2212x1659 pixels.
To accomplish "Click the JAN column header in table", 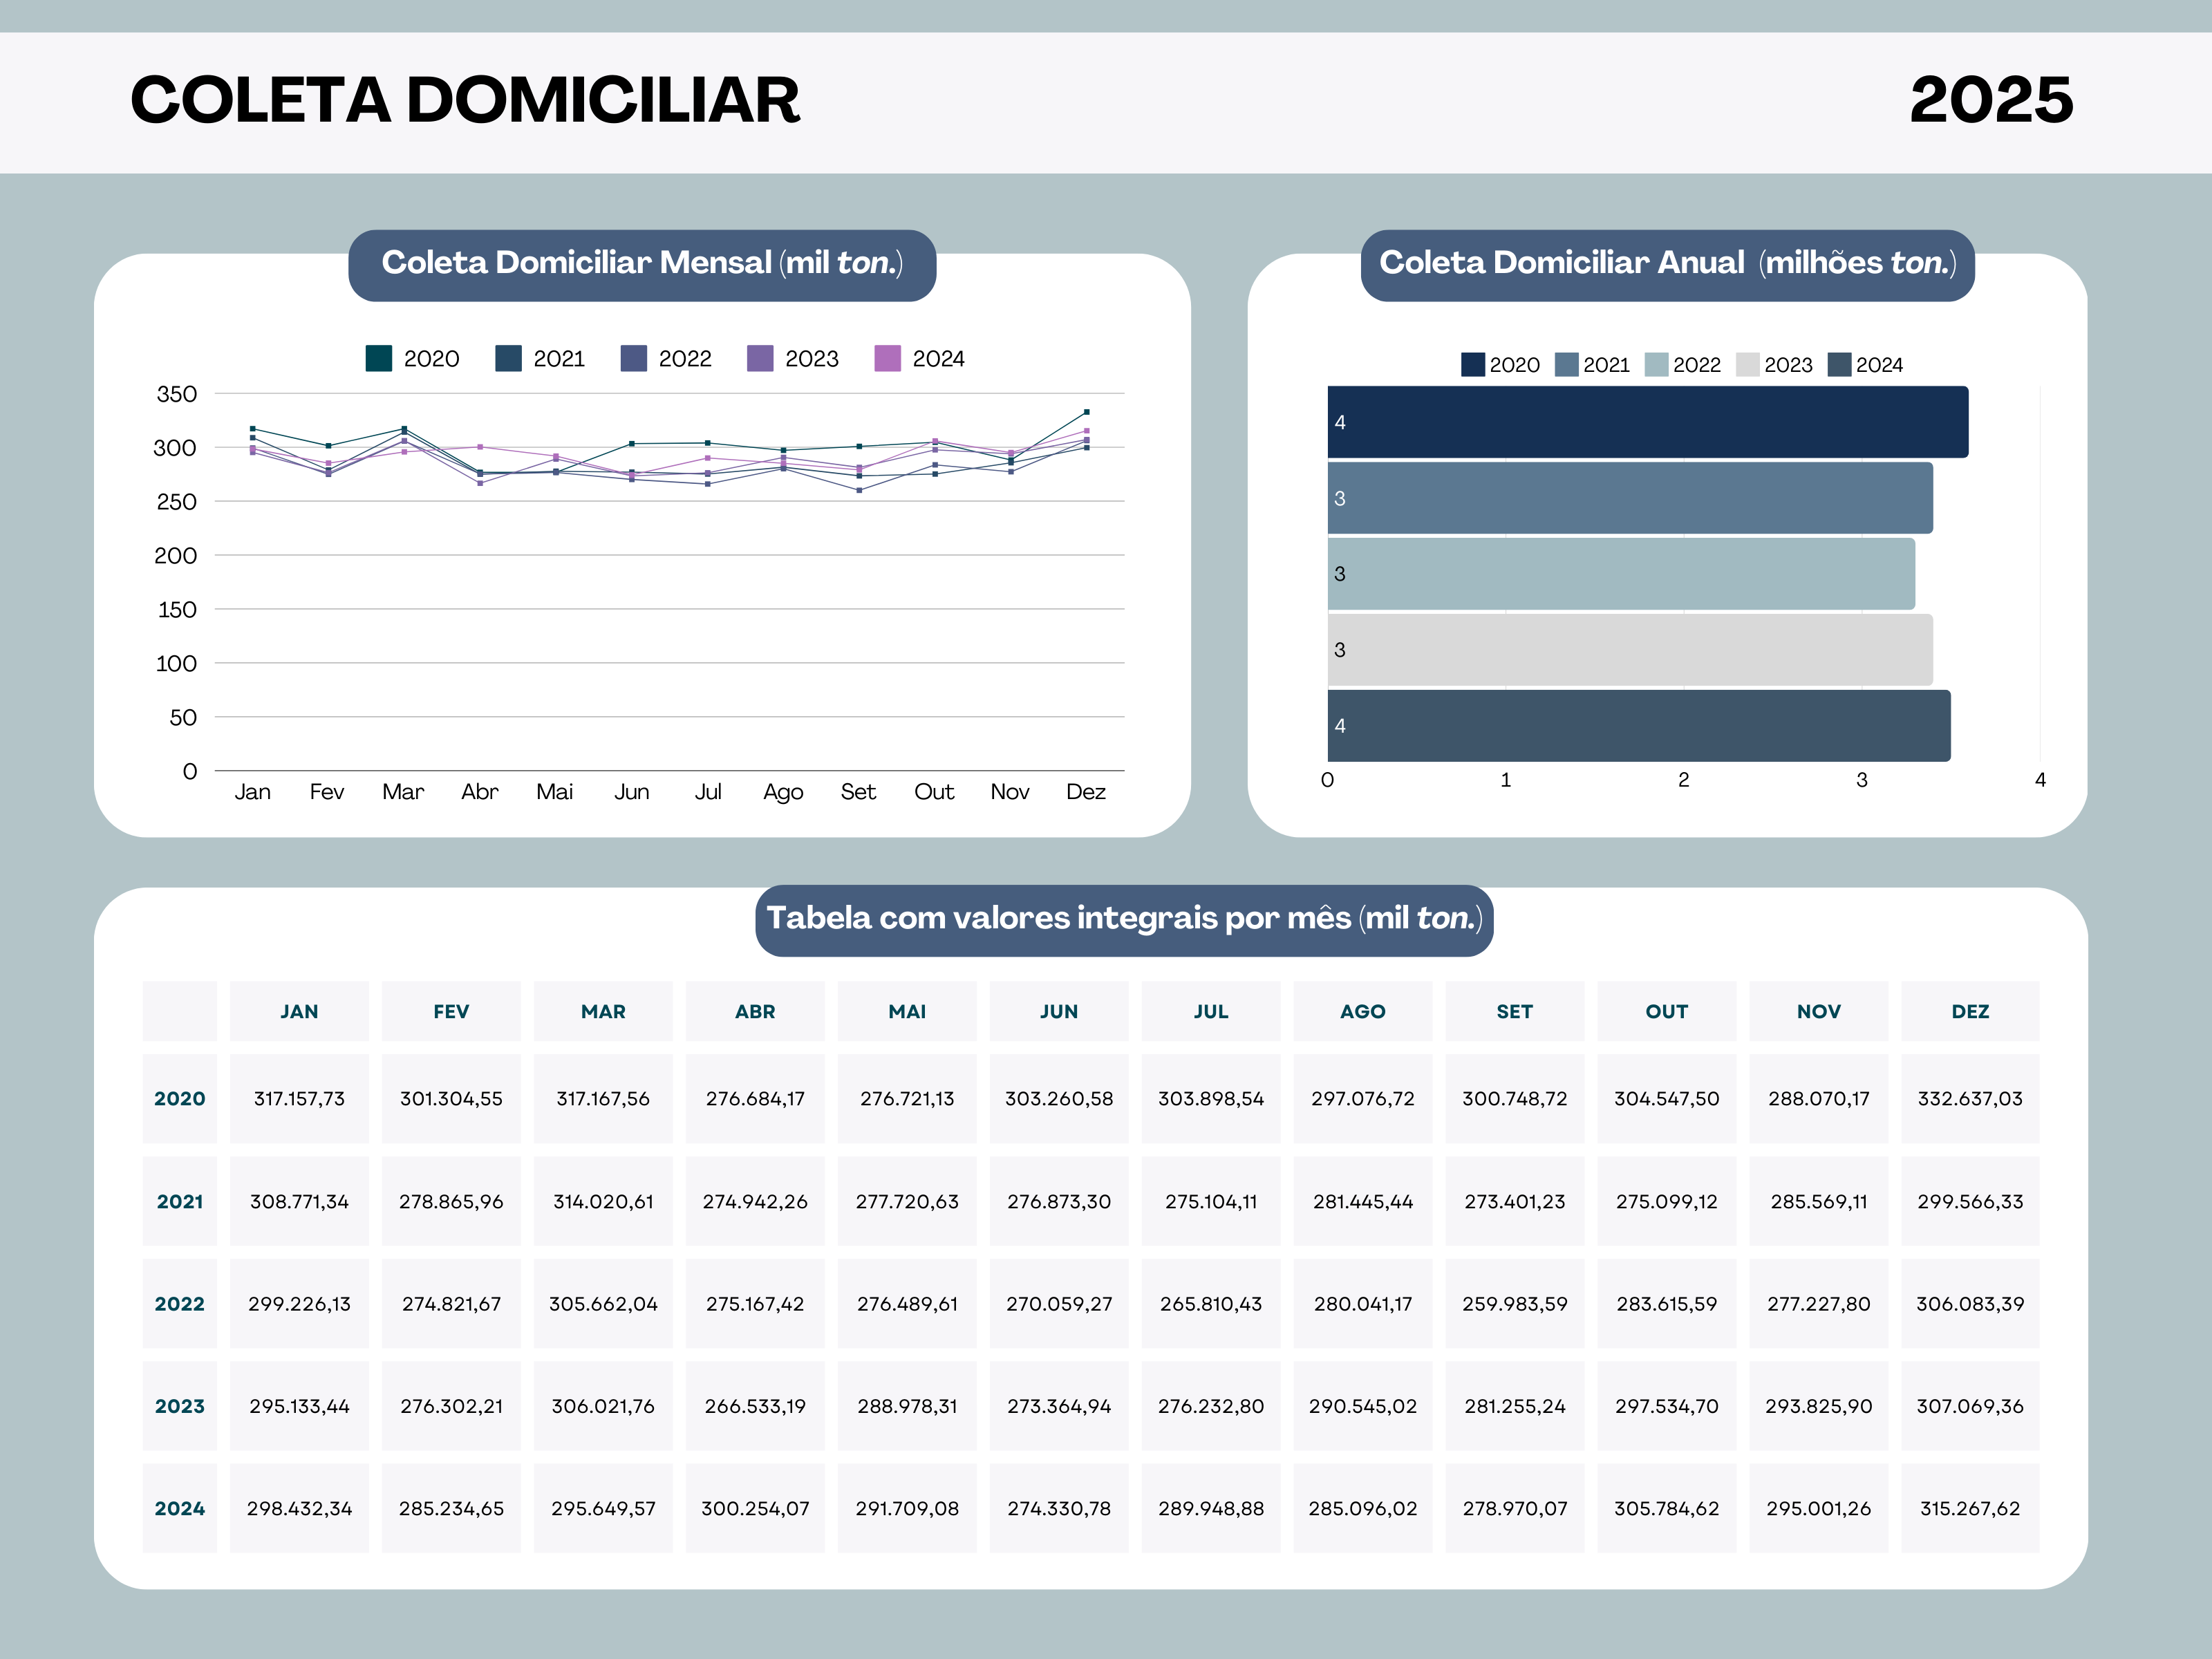I will (299, 1011).
